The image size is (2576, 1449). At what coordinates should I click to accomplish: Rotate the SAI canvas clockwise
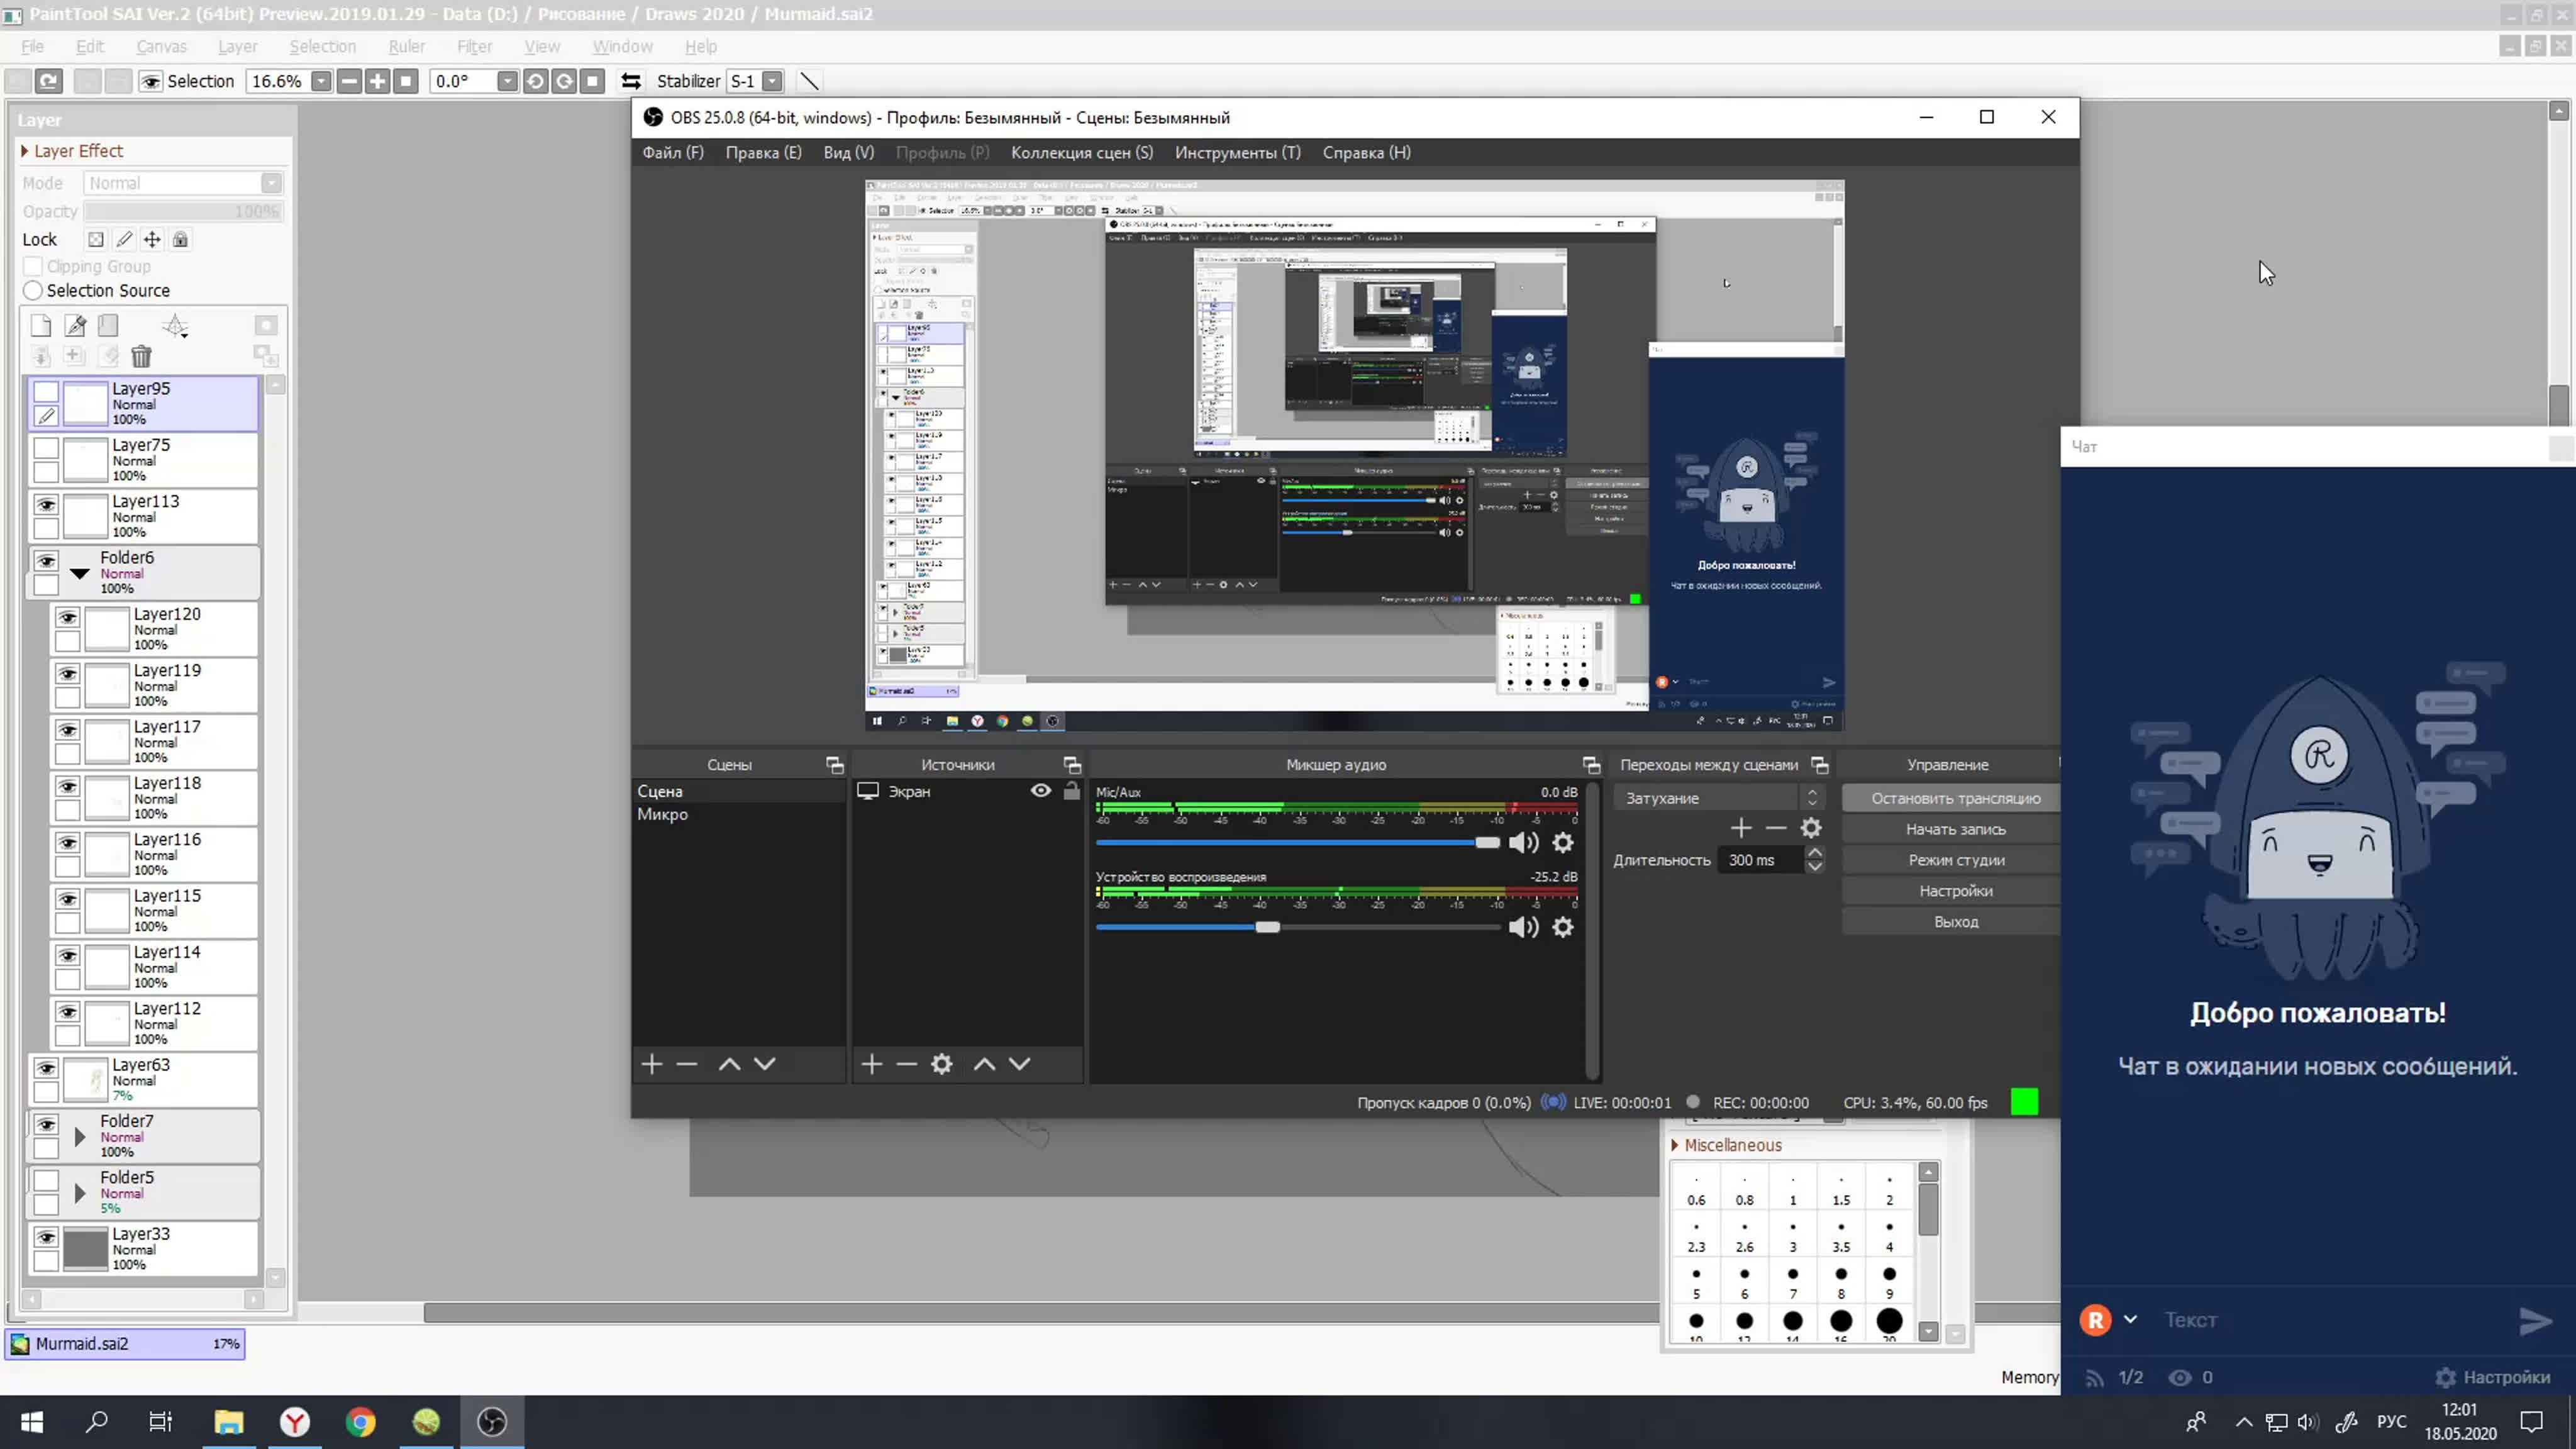click(564, 81)
